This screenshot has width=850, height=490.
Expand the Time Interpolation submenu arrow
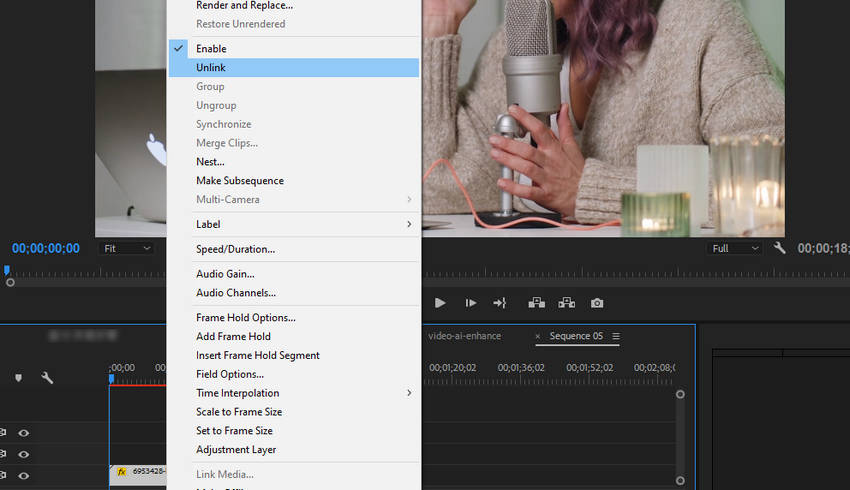coord(409,392)
